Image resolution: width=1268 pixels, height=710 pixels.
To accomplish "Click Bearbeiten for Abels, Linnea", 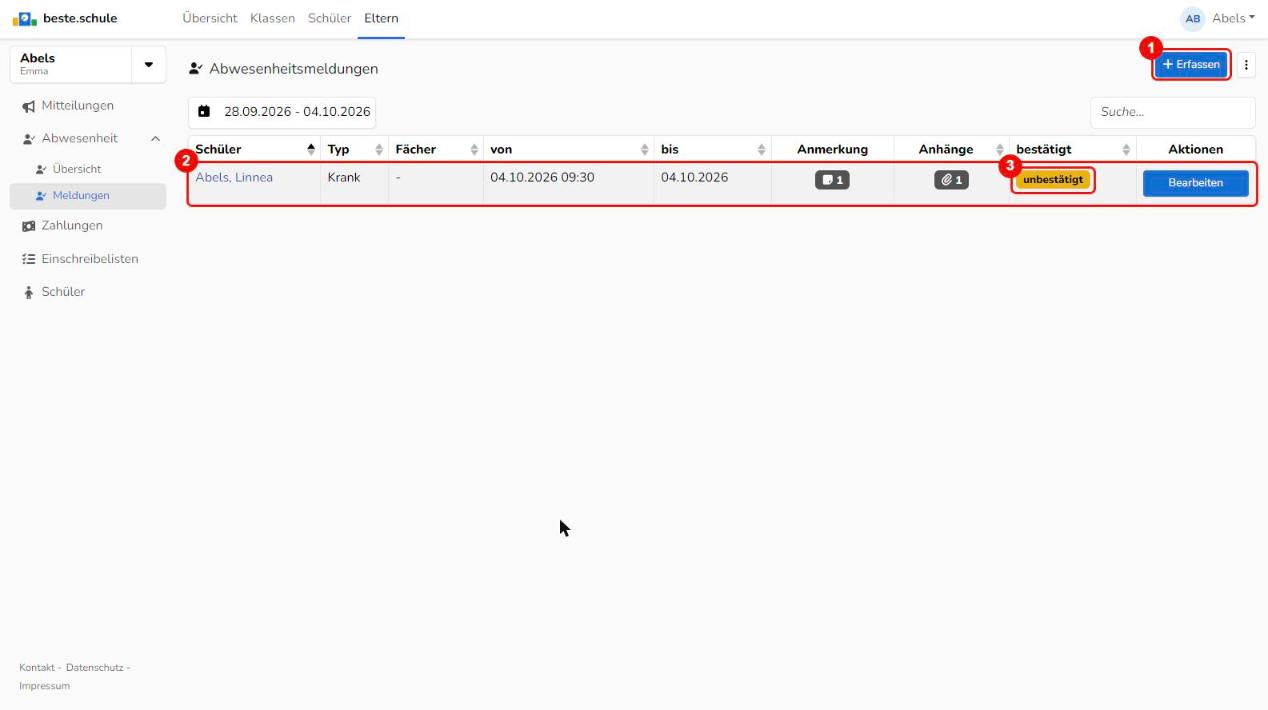I will click(1195, 183).
